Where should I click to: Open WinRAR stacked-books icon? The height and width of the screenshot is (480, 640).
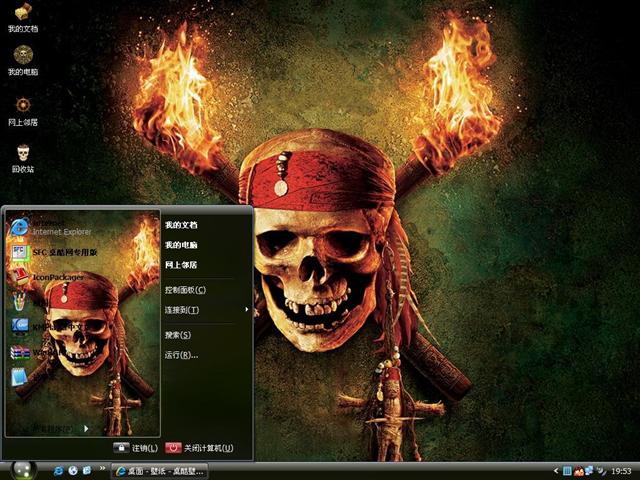coord(20,352)
